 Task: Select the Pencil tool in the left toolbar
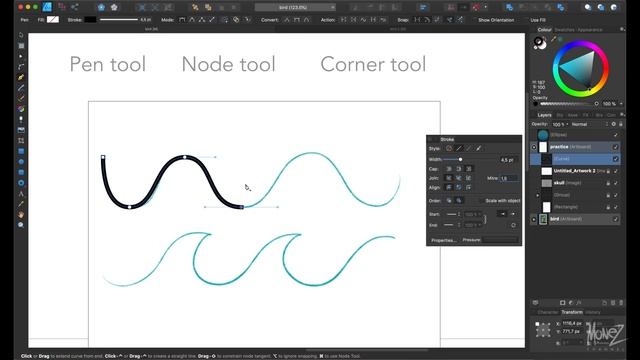pyautogui.click(x=21, y=88)
